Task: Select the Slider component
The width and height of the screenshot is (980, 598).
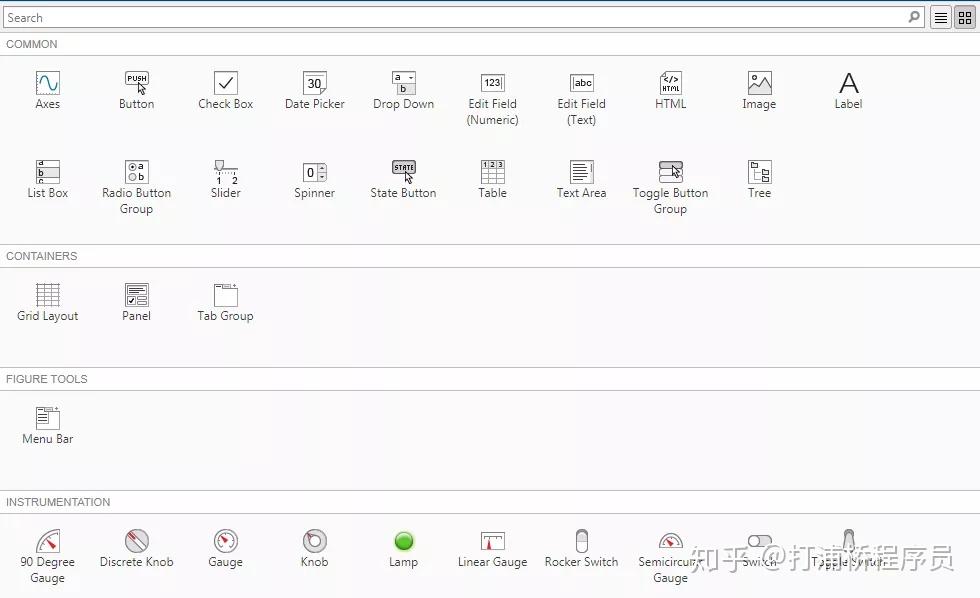Action: 226,179
